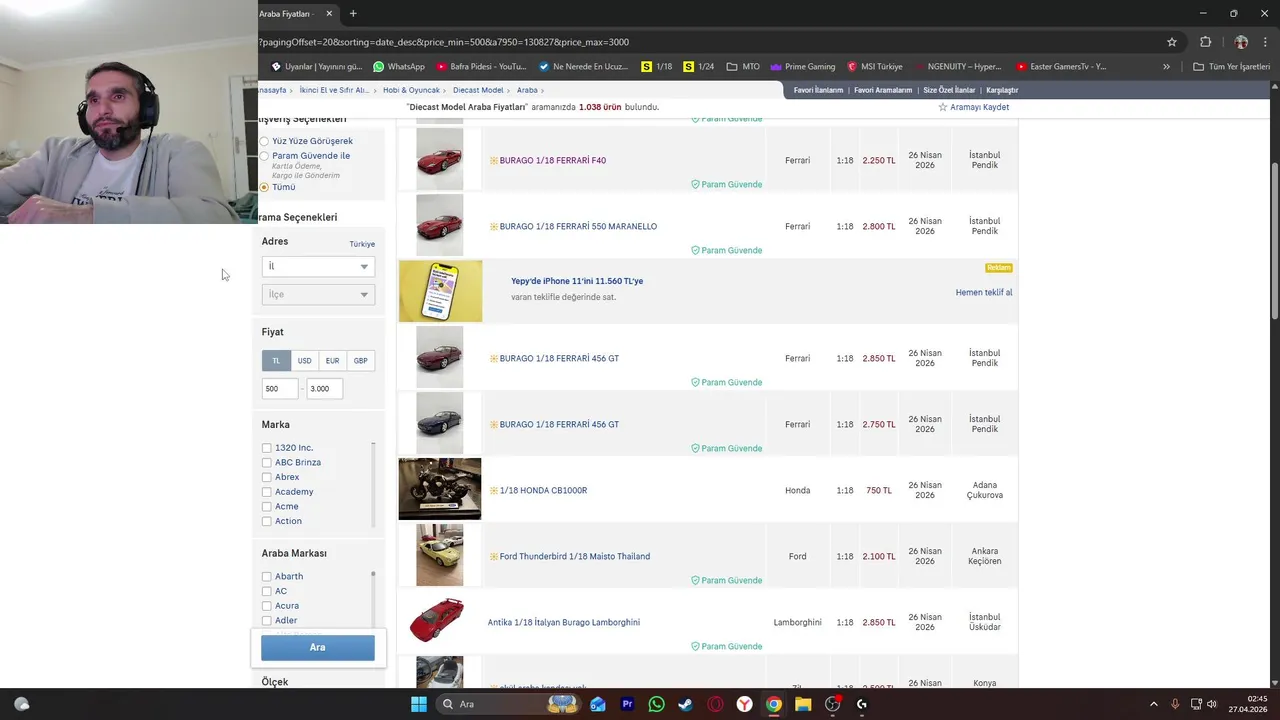Open Favori Aramalarım menu item

(x=883, y=90)
